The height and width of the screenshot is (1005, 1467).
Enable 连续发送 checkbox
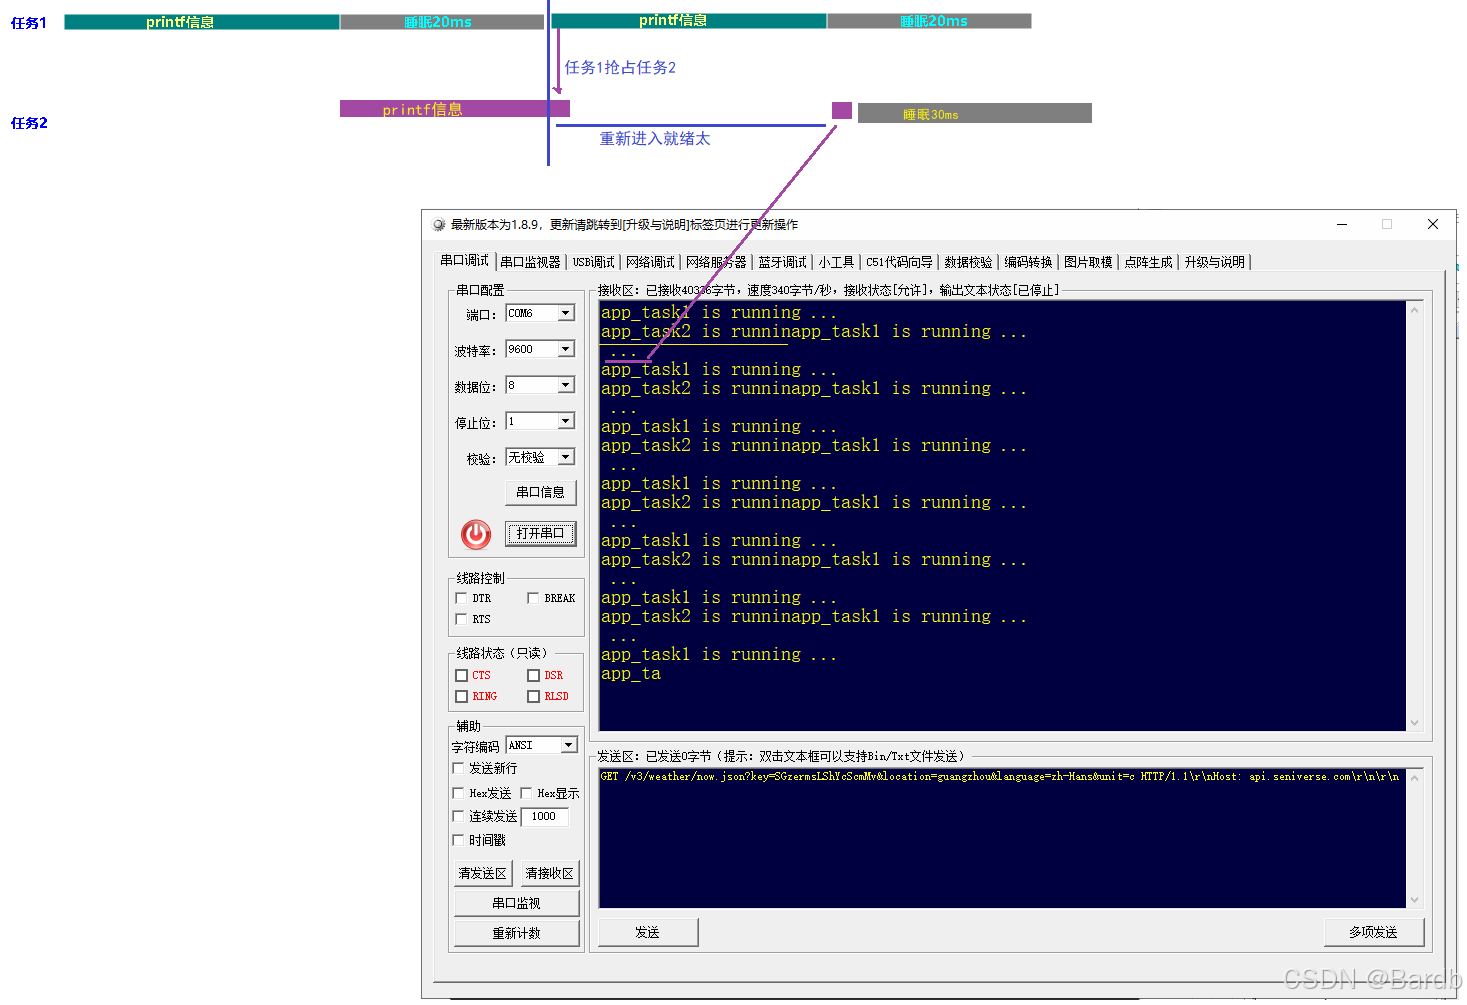pos(458,816)
